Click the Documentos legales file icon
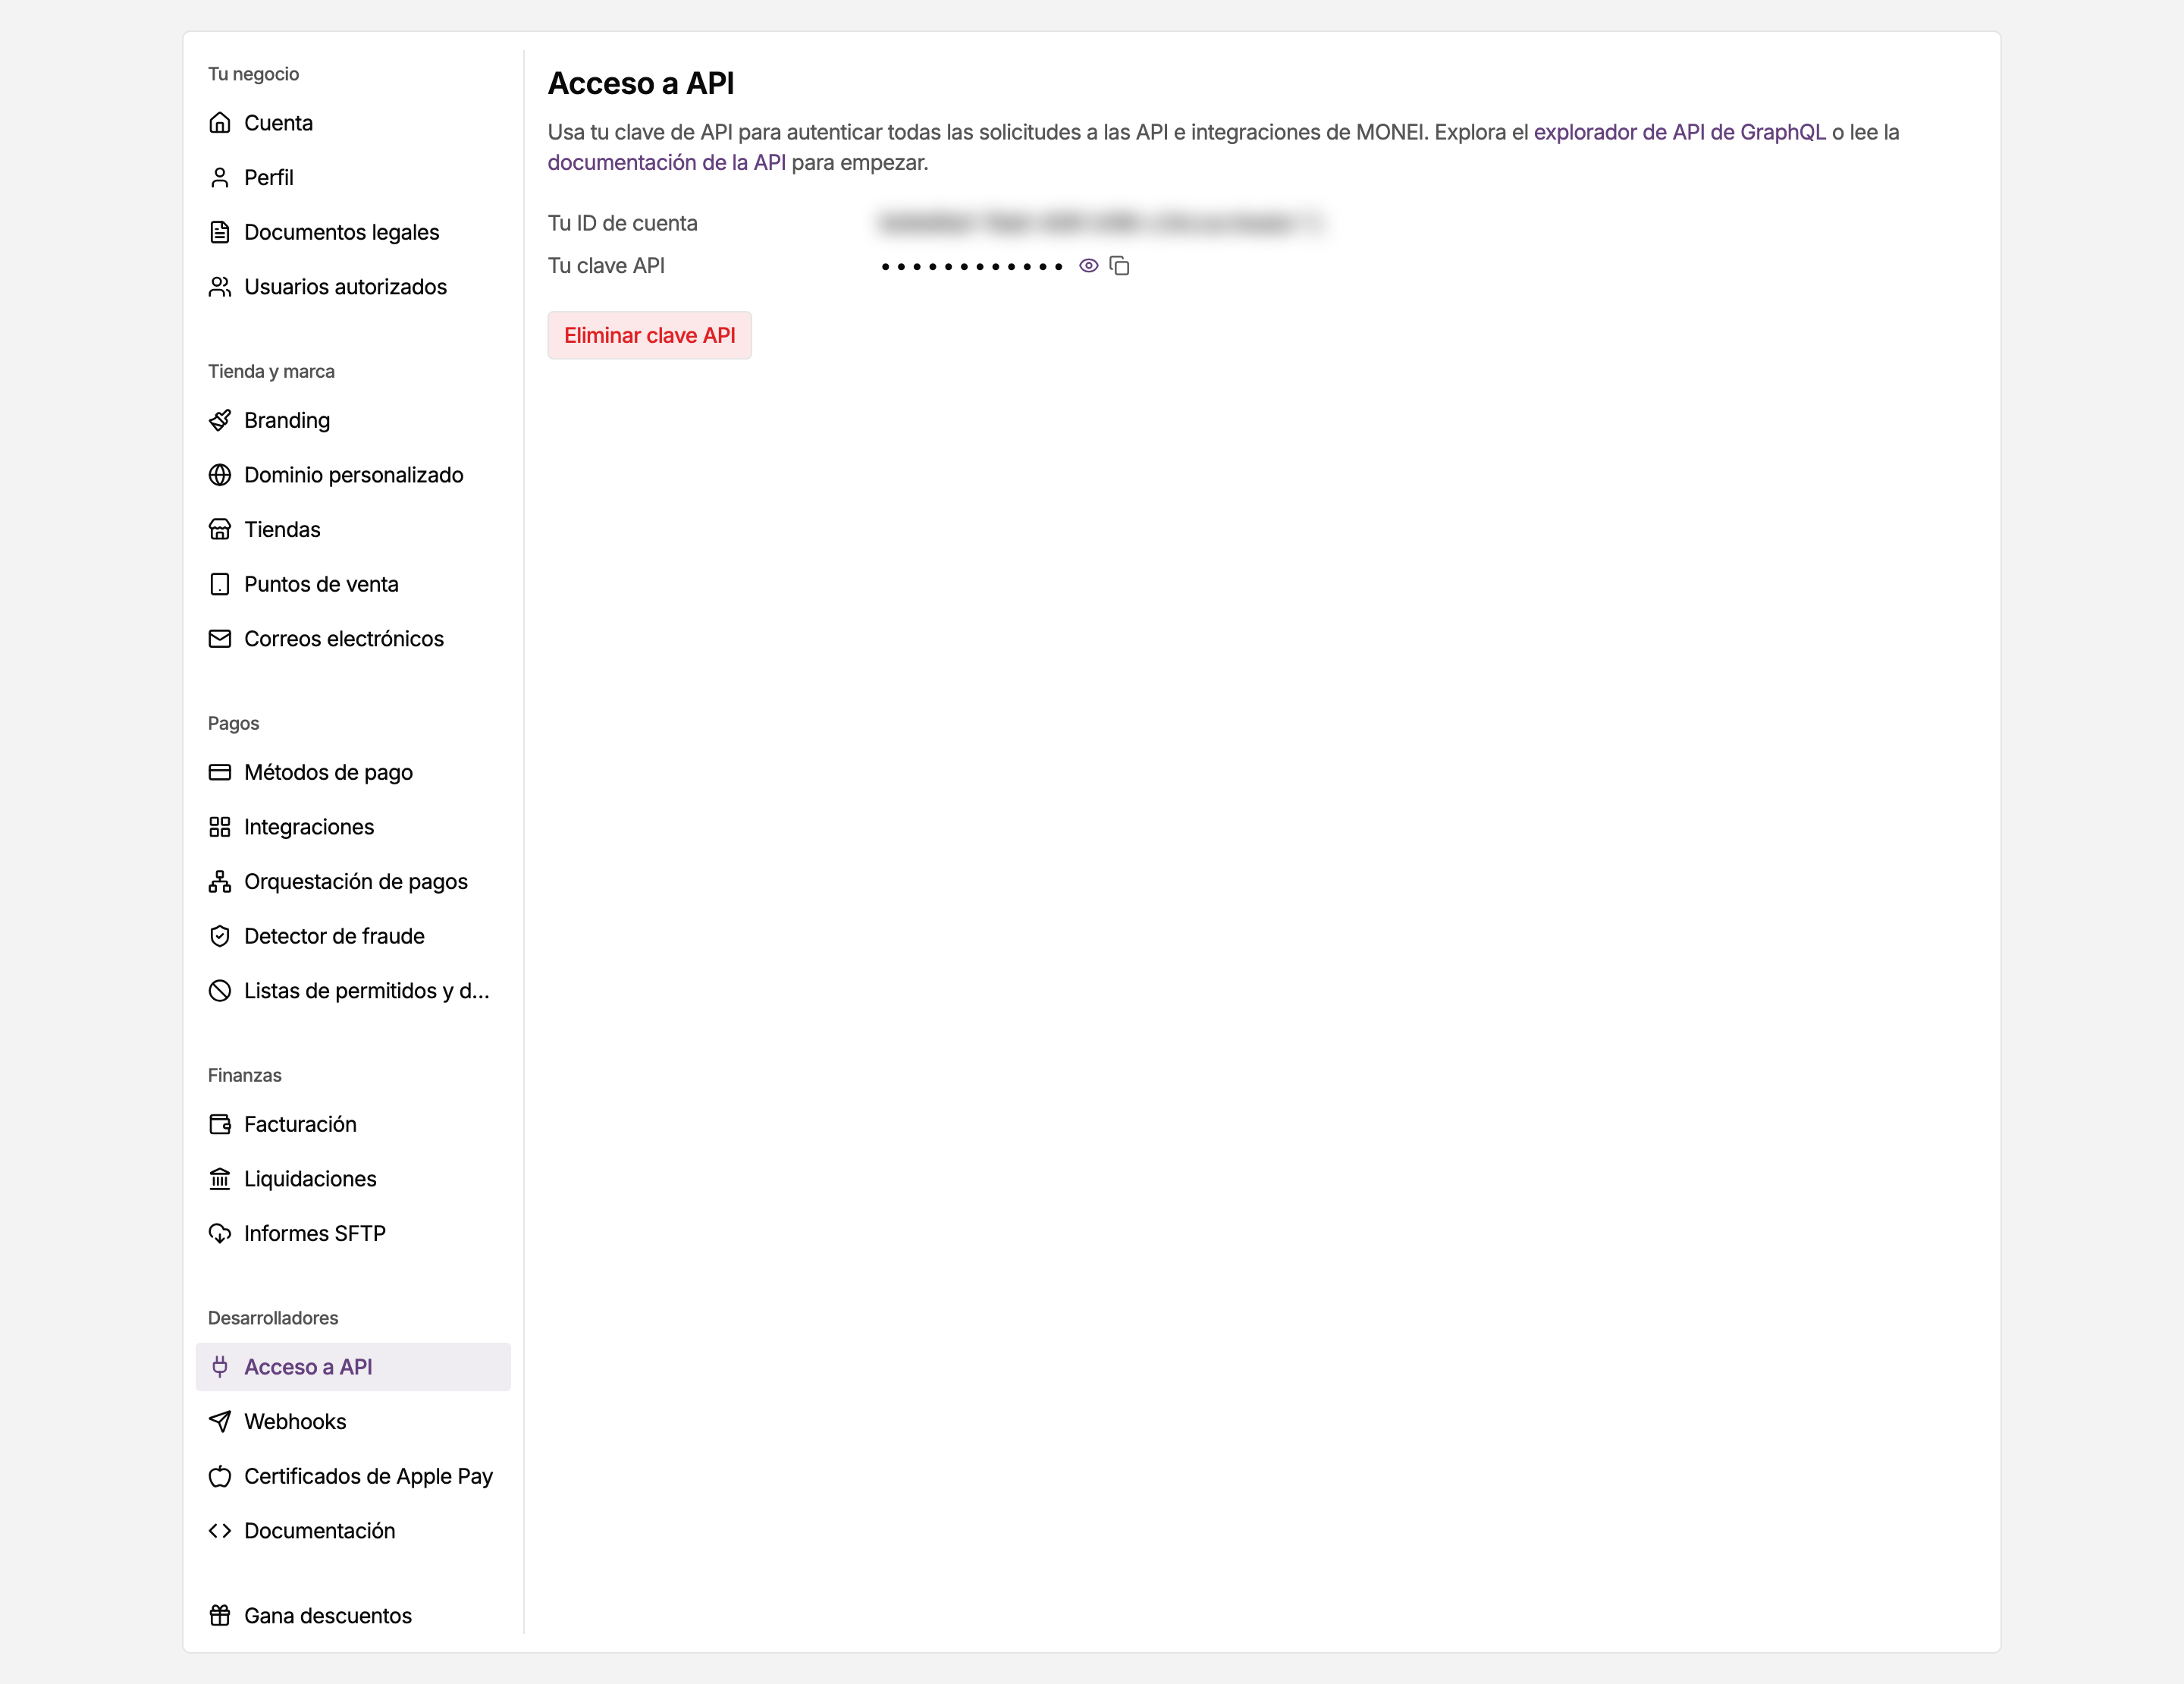2184x1684 pixels. [220, 232]
